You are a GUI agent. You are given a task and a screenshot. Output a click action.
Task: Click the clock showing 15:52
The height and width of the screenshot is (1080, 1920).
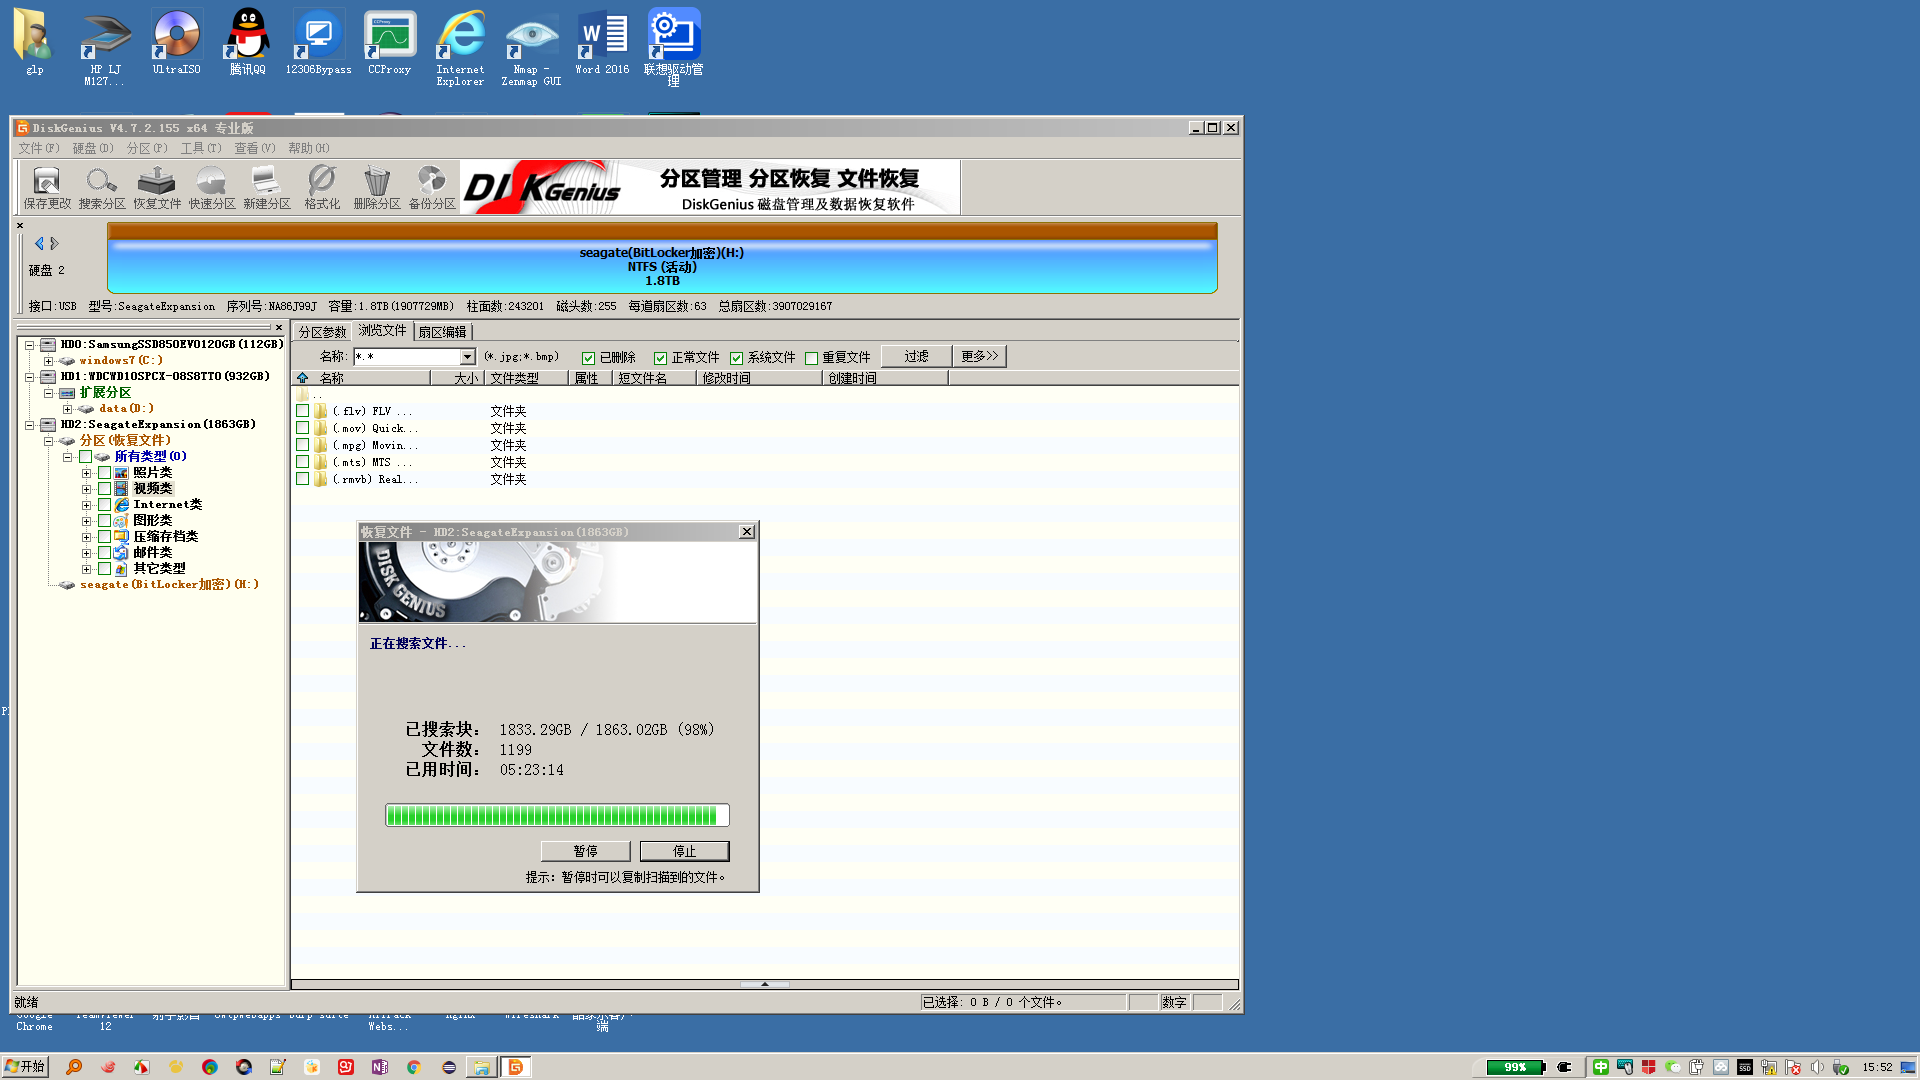tap(1877, 1067)
